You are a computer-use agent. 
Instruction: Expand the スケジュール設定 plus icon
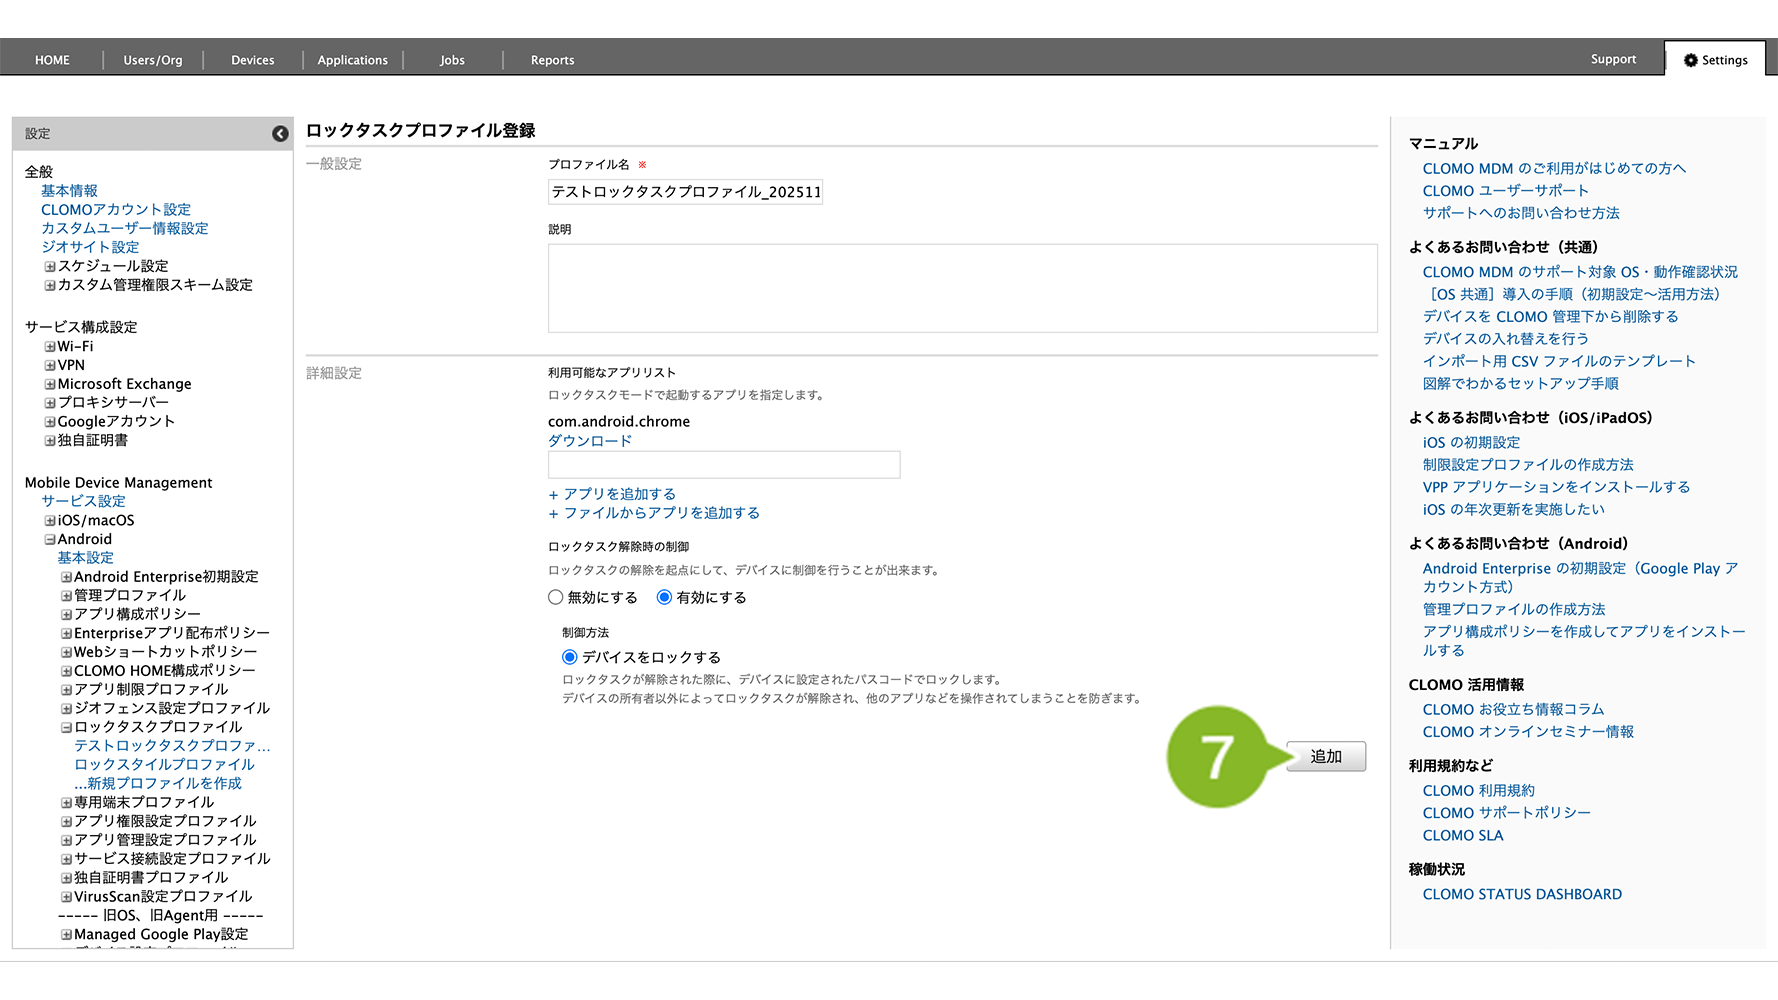coord(49,267)
